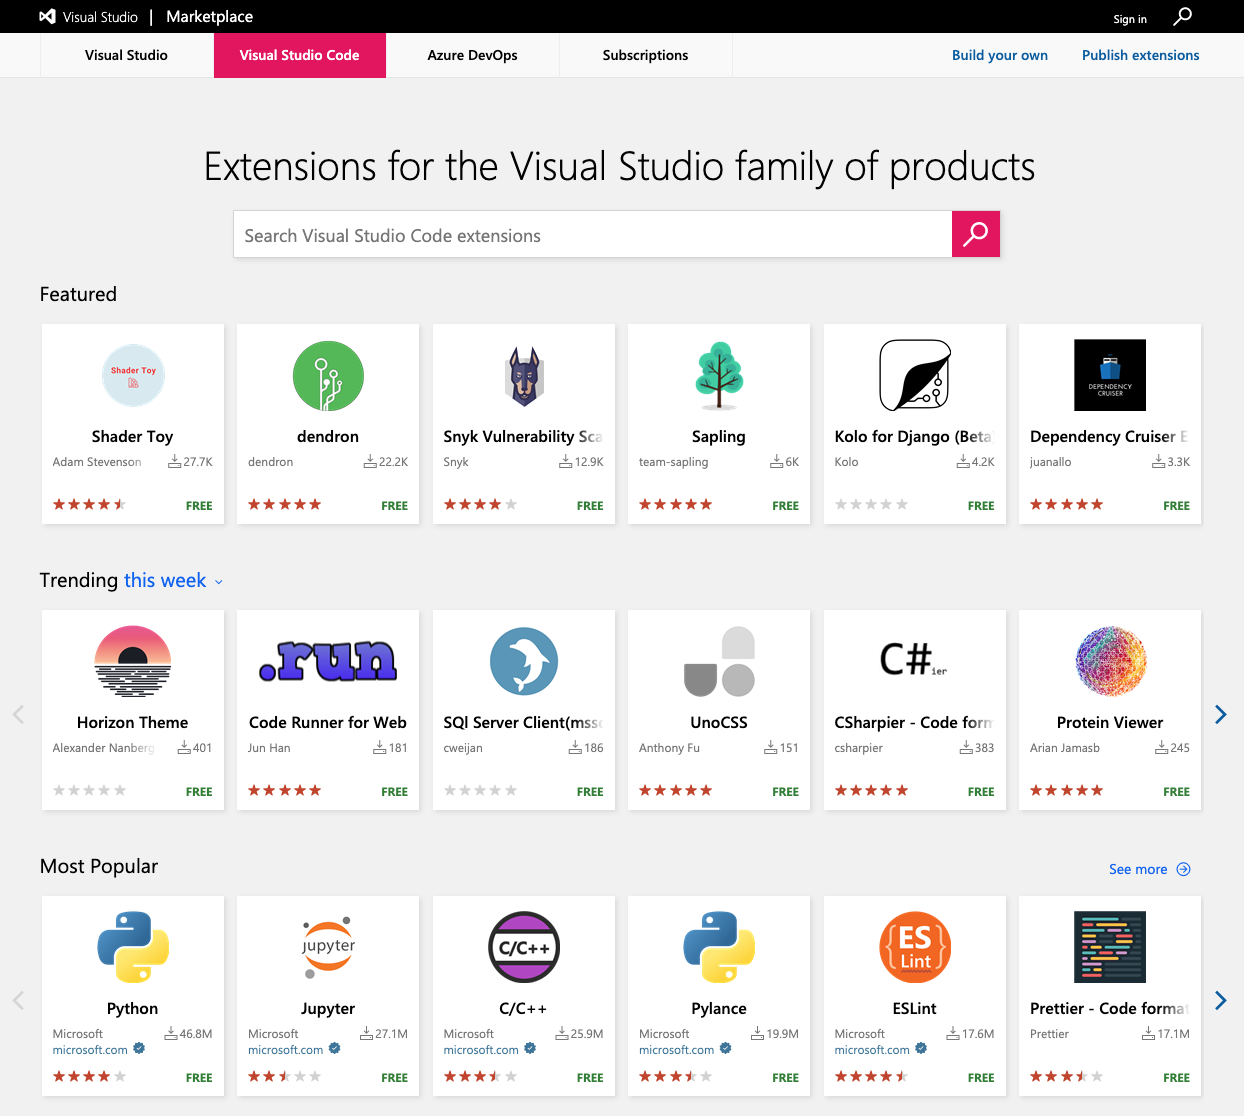Click the 27.7K downloads on Shader Toy
This screenshot has width=1244, height=1116.
[190, 462]
